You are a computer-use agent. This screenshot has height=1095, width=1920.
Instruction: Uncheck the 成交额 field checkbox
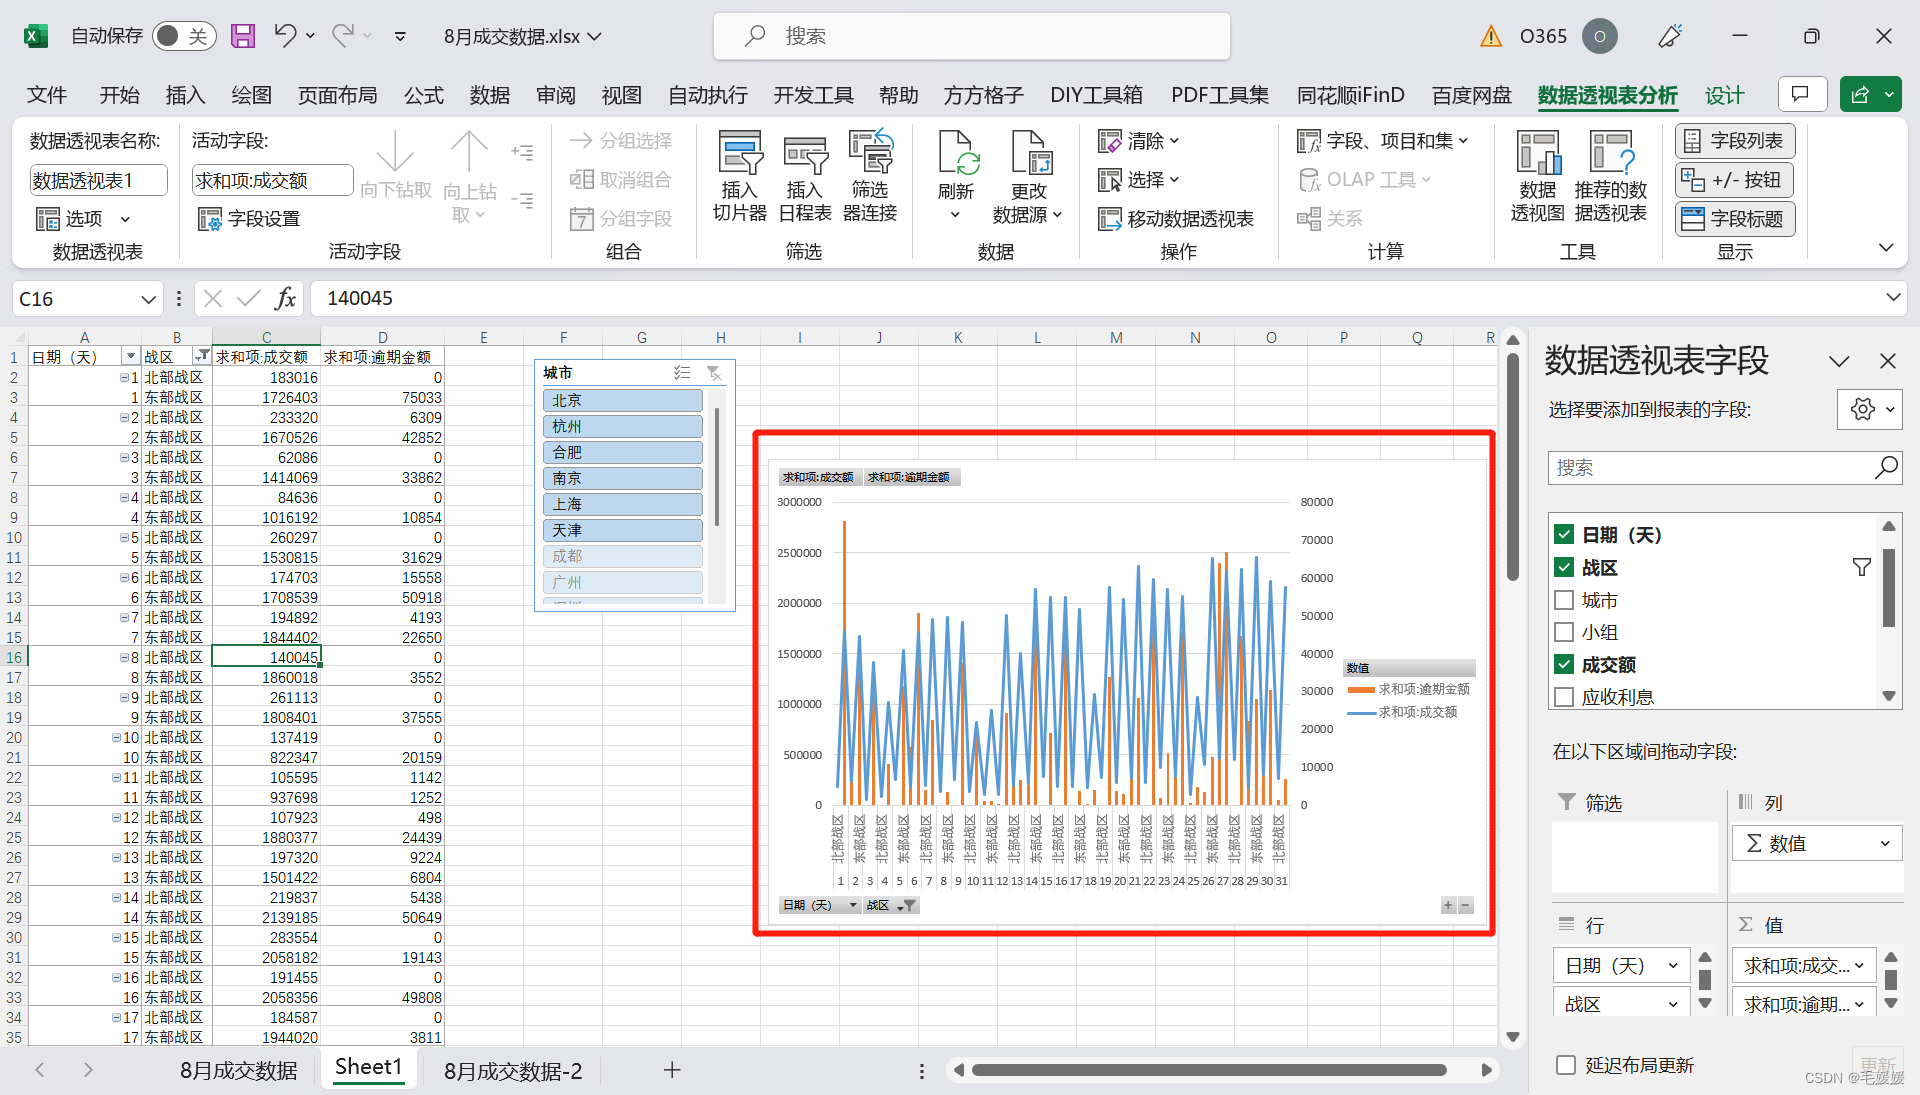coord(1565,664)
